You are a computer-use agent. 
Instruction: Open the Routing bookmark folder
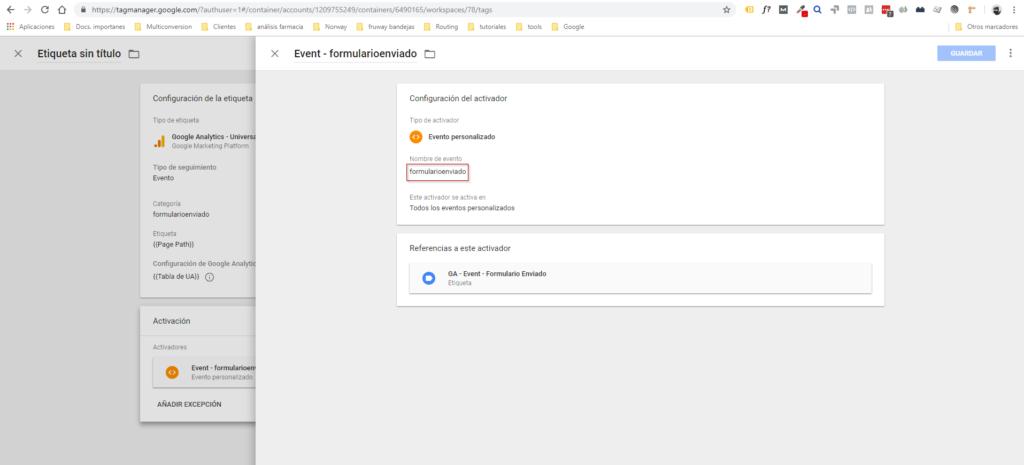click(440, 27)
